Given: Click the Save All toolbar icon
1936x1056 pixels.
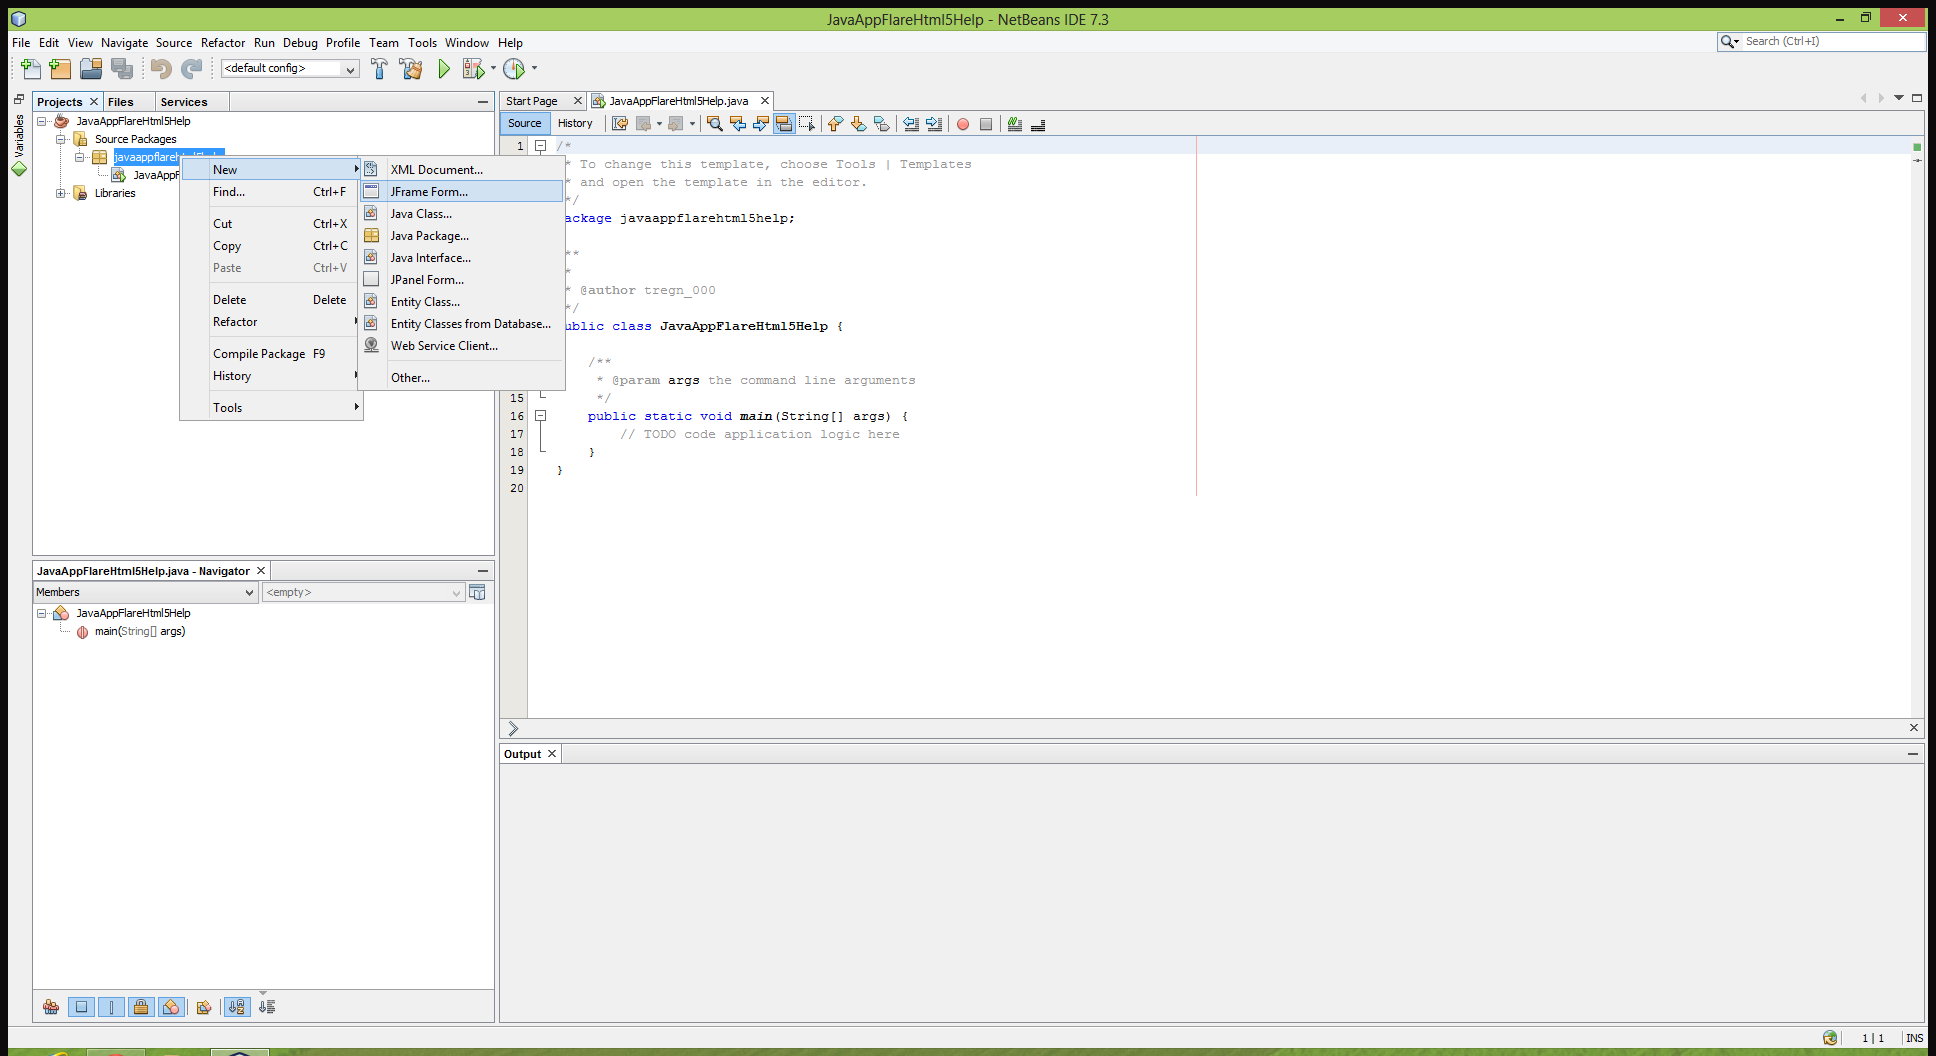Looking at the screenshot, I should click(x=122, y=69).
